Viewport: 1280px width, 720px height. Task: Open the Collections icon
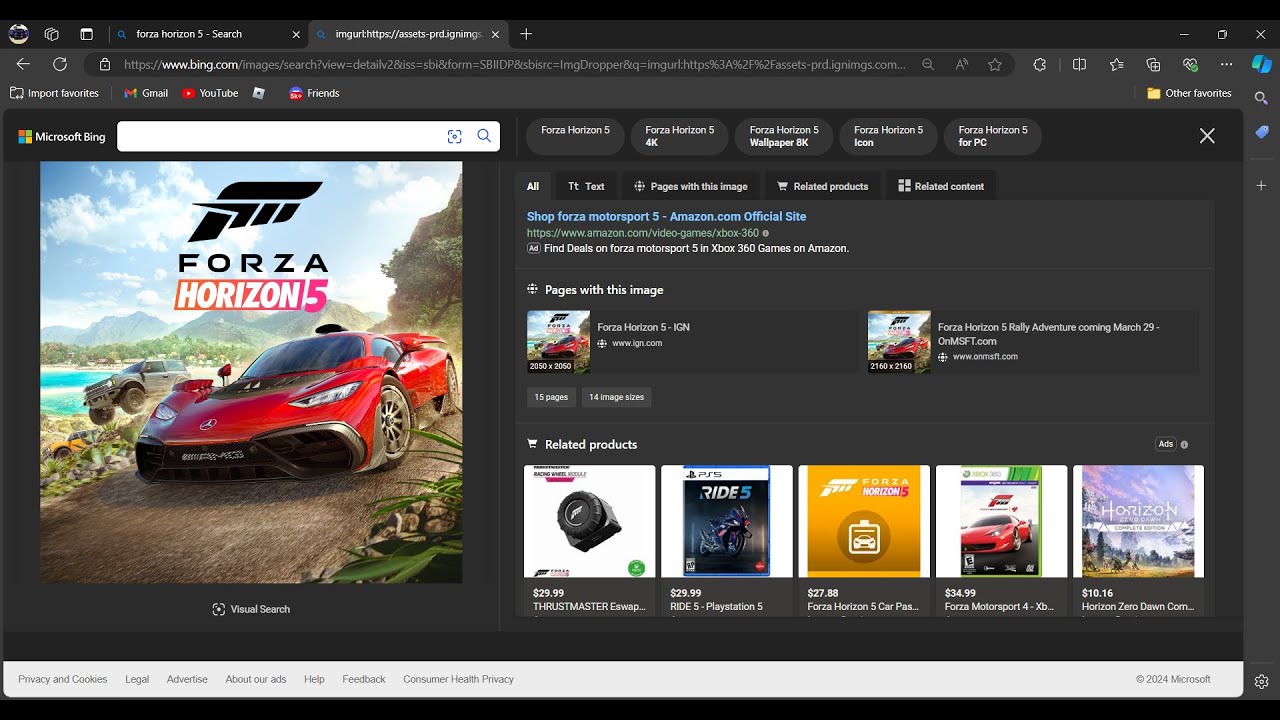[1153, 64]
